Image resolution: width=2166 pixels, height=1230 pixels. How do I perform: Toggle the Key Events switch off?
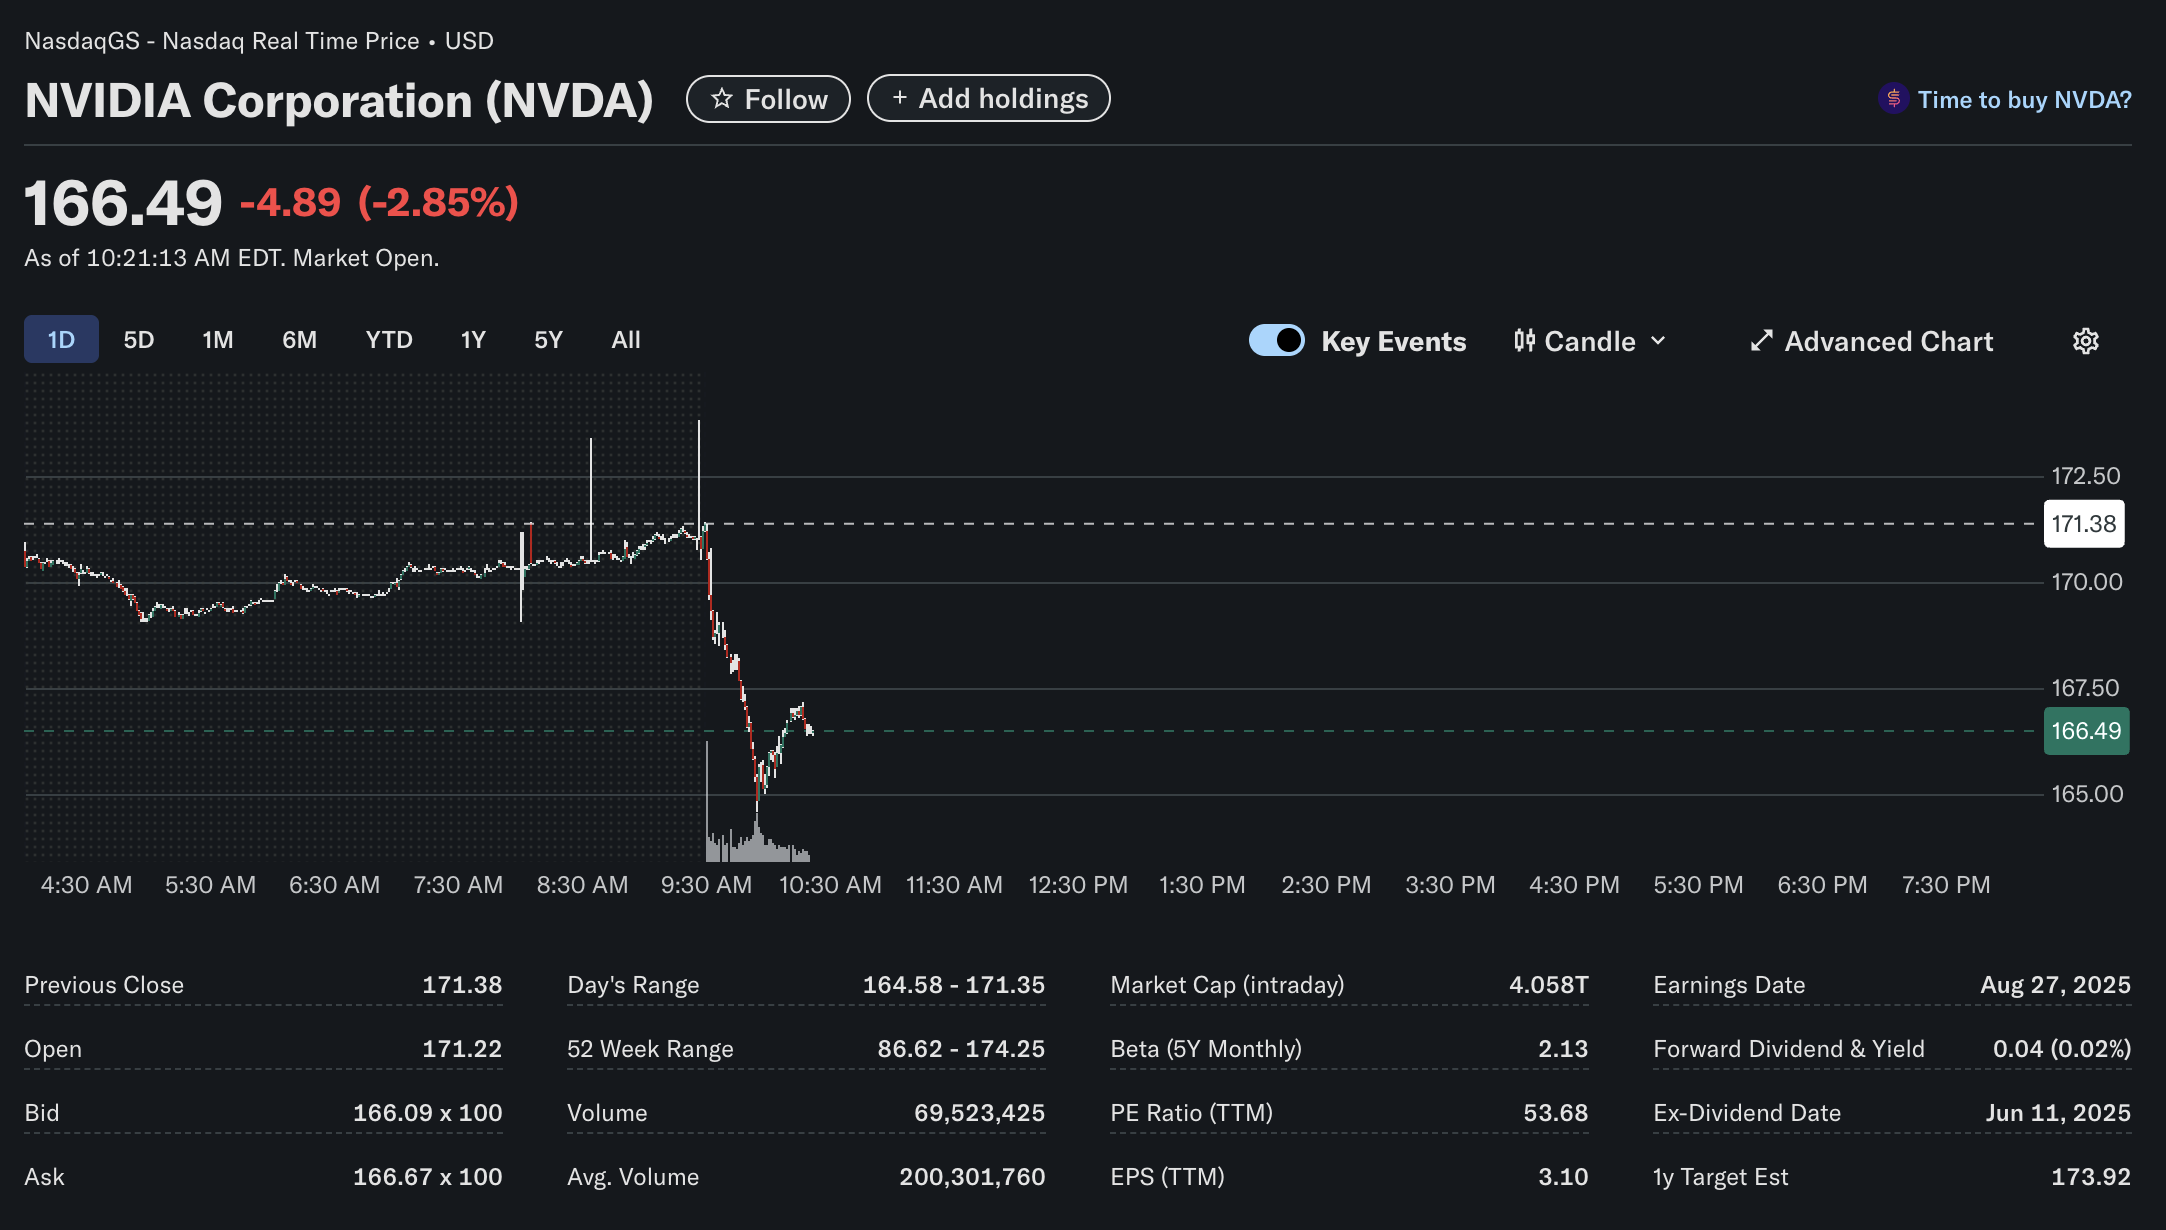point(1277,340)
